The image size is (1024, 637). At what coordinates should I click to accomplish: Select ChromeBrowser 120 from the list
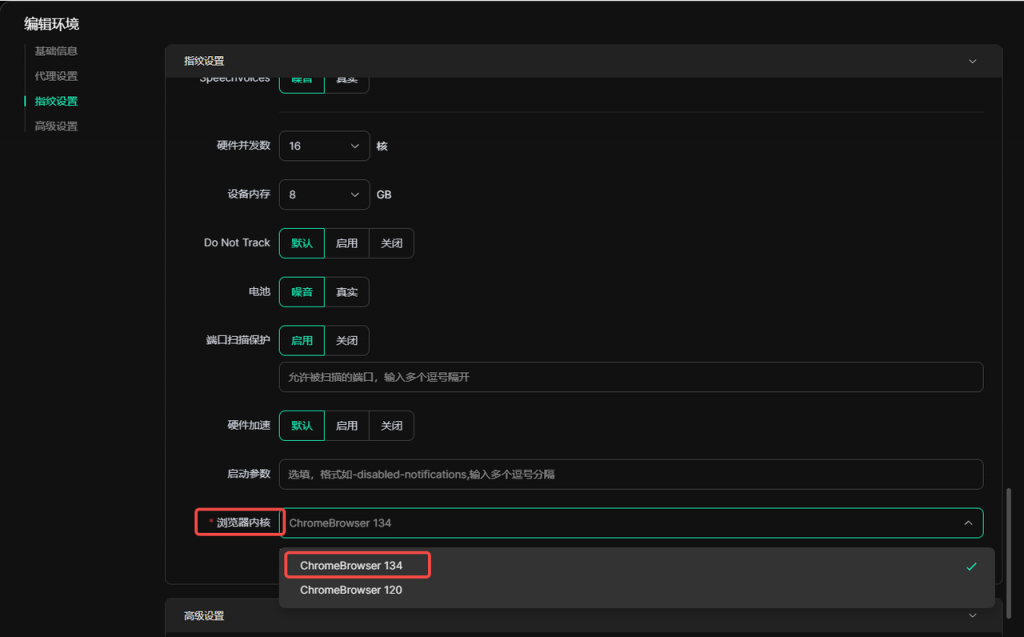pyautogui.click(x=351, y=590)
